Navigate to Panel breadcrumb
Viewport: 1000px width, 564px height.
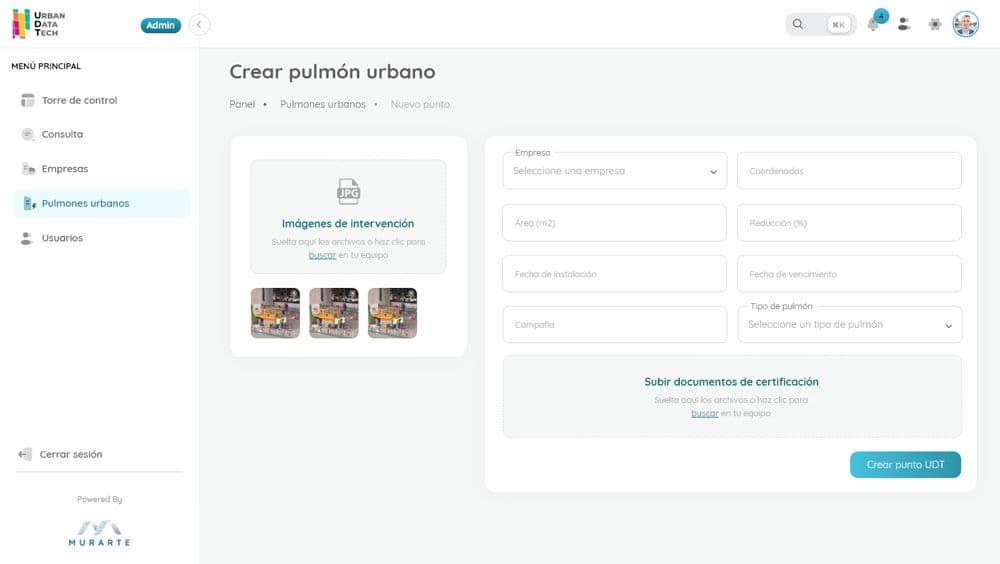pyautogui.click(x=242, y=104)
